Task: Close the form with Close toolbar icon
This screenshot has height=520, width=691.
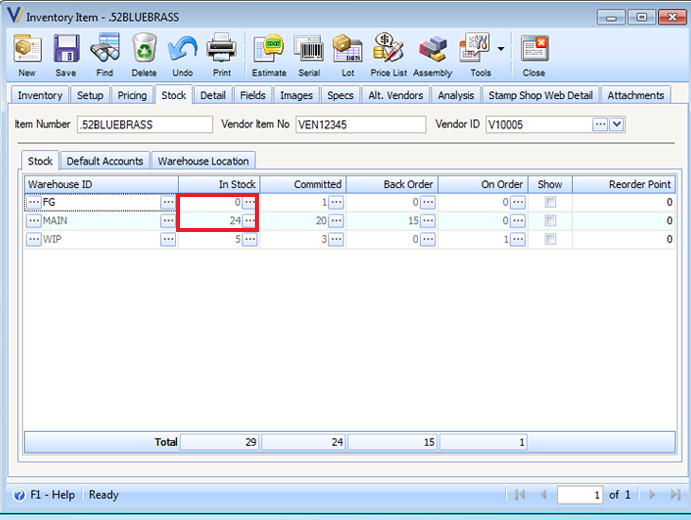Action: [x=534, y=55]
